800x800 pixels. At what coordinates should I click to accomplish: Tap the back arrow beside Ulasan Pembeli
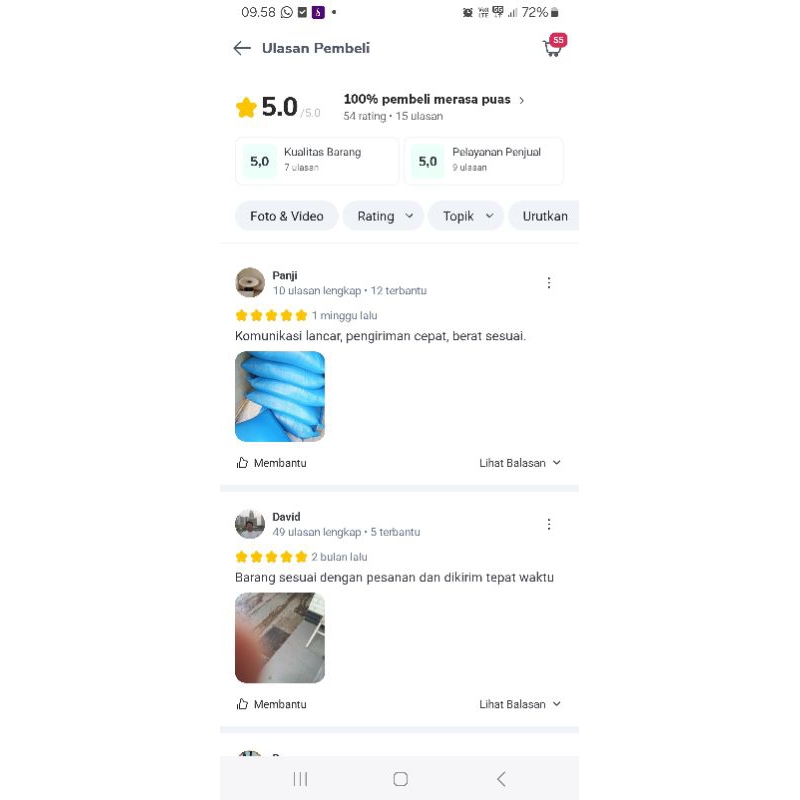tap(242, 48)
